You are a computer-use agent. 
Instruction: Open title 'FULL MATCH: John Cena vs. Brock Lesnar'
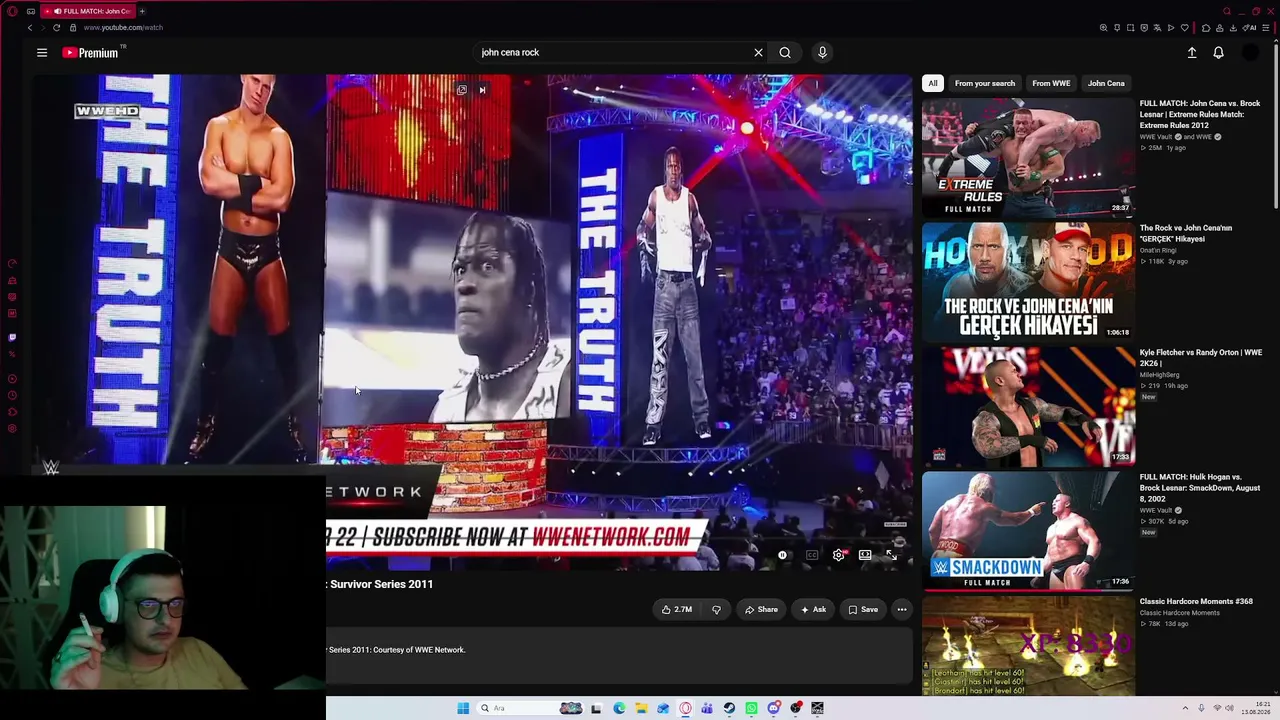click(x=1200, y=114)
